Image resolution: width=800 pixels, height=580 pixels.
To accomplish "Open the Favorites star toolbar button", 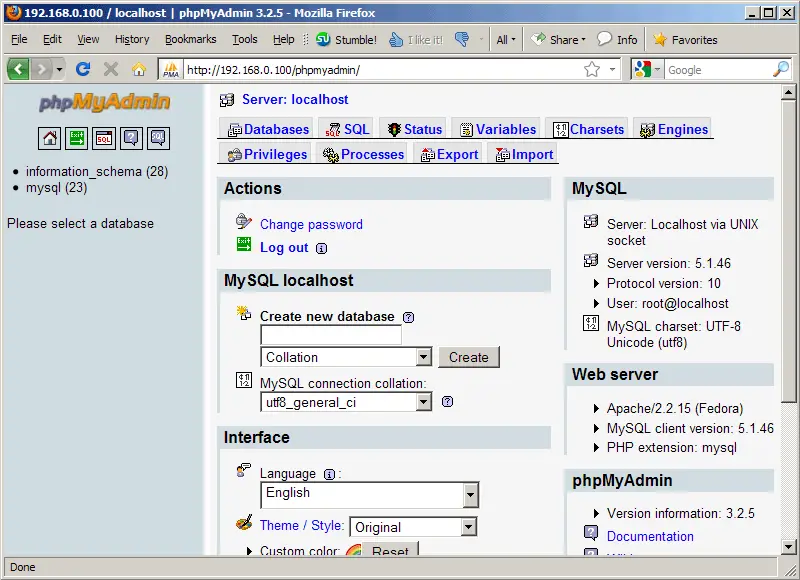I will [685, 39].
